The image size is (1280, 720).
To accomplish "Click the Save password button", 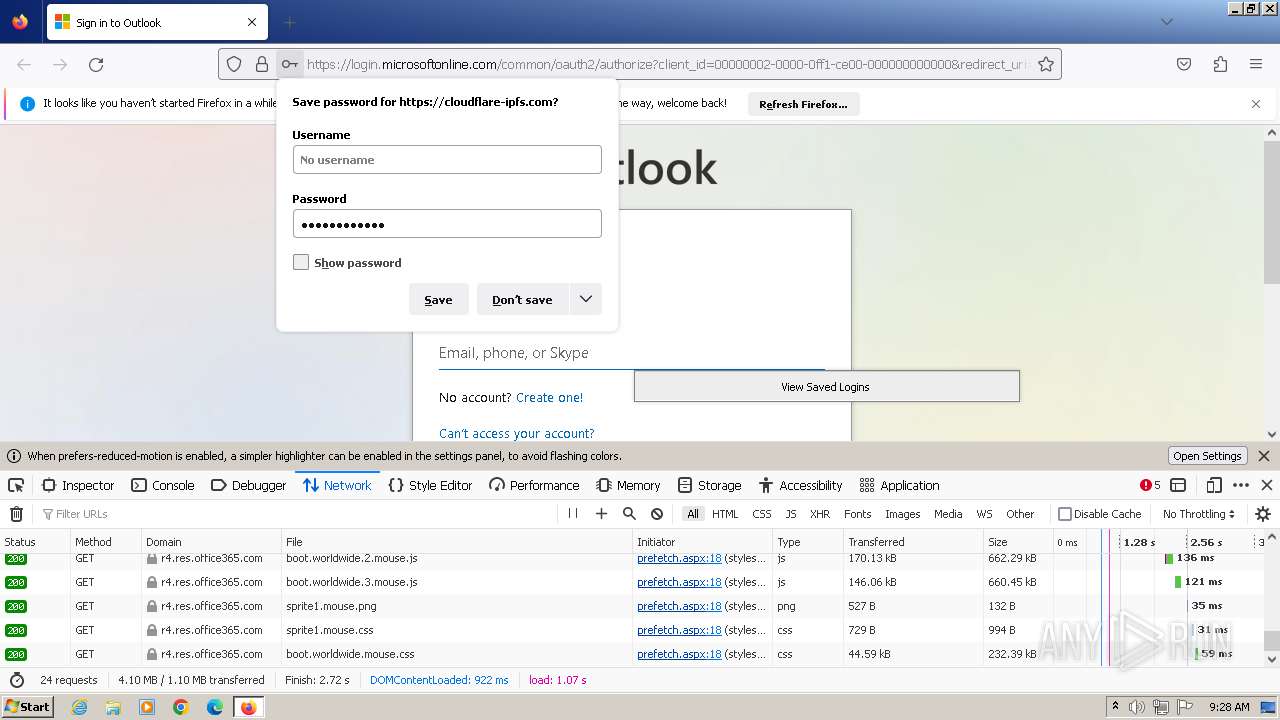I will coord(438,299).
